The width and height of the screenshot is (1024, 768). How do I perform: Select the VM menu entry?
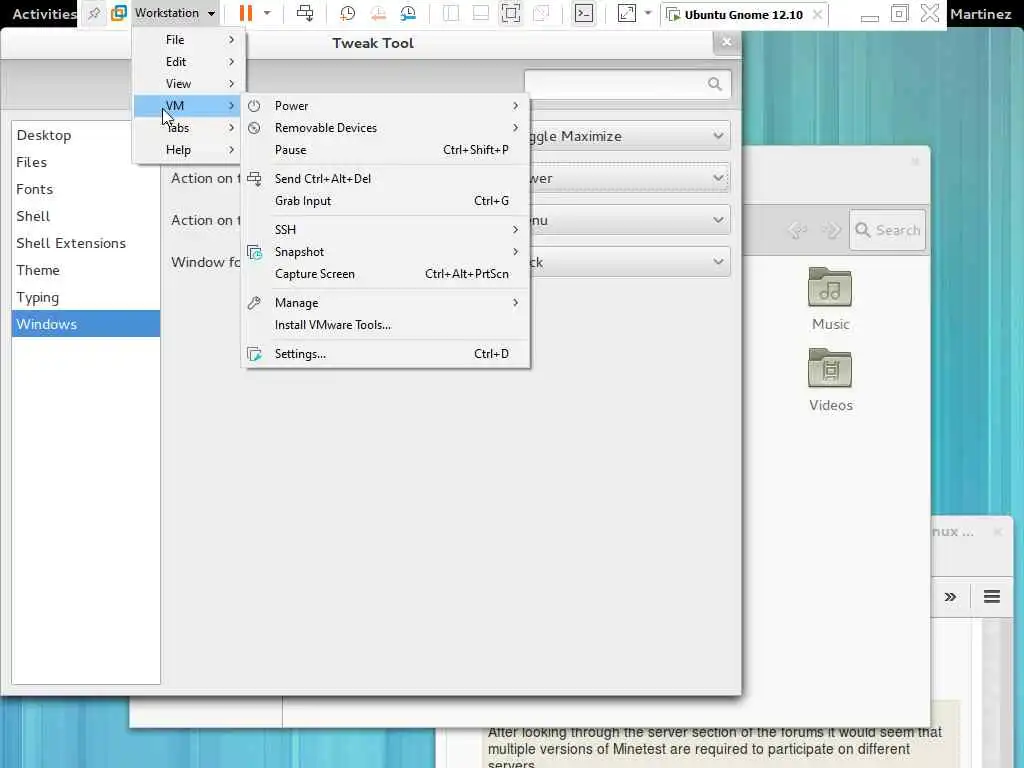187,106
